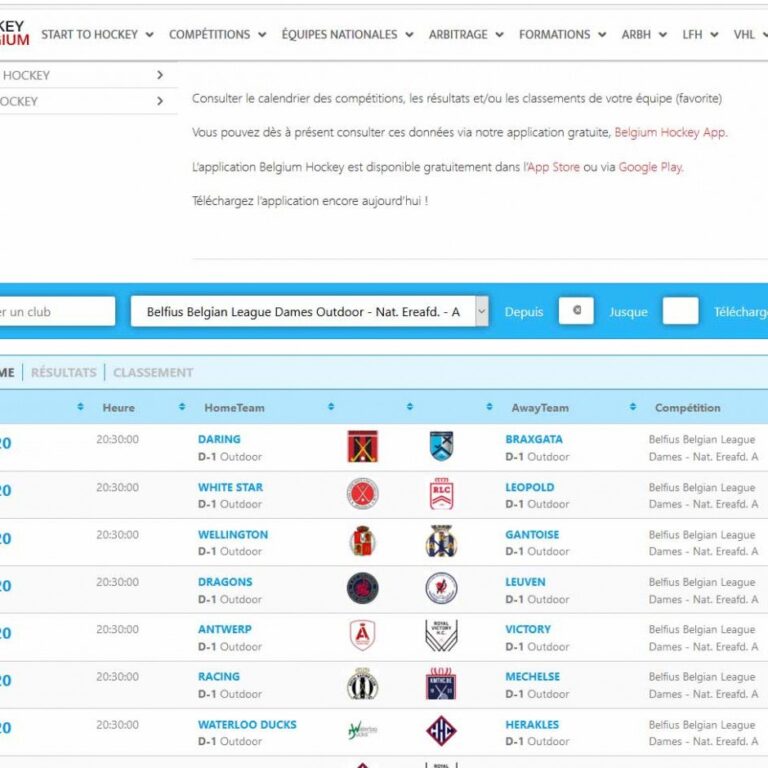The image size is (768, 768).
Task: Open the WELLINGTON team link
Action: [x=233, y=534]
